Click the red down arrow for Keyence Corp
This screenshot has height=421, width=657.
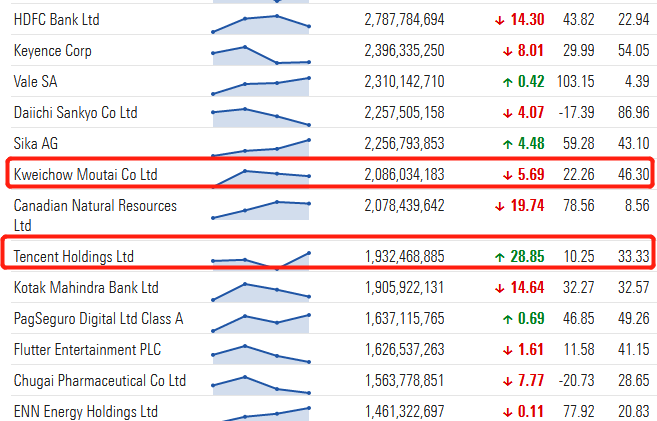499,51
